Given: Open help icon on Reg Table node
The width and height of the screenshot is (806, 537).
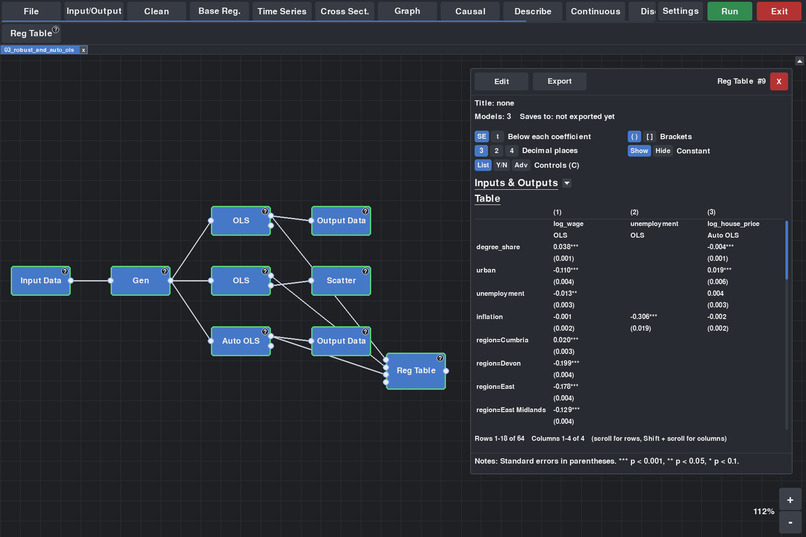Looking at the screenshot, I should click(440, 358).
